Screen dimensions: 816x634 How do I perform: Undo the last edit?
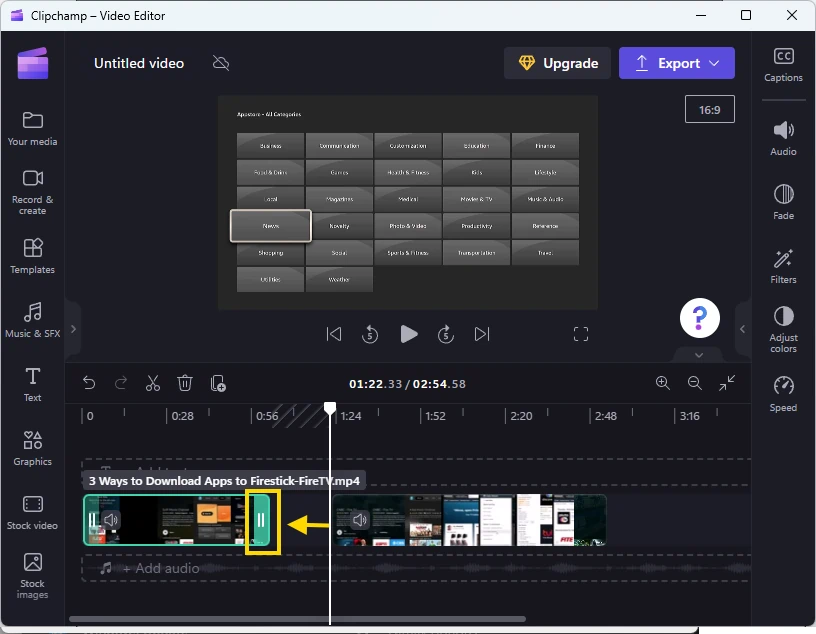(x=89, y=384)
